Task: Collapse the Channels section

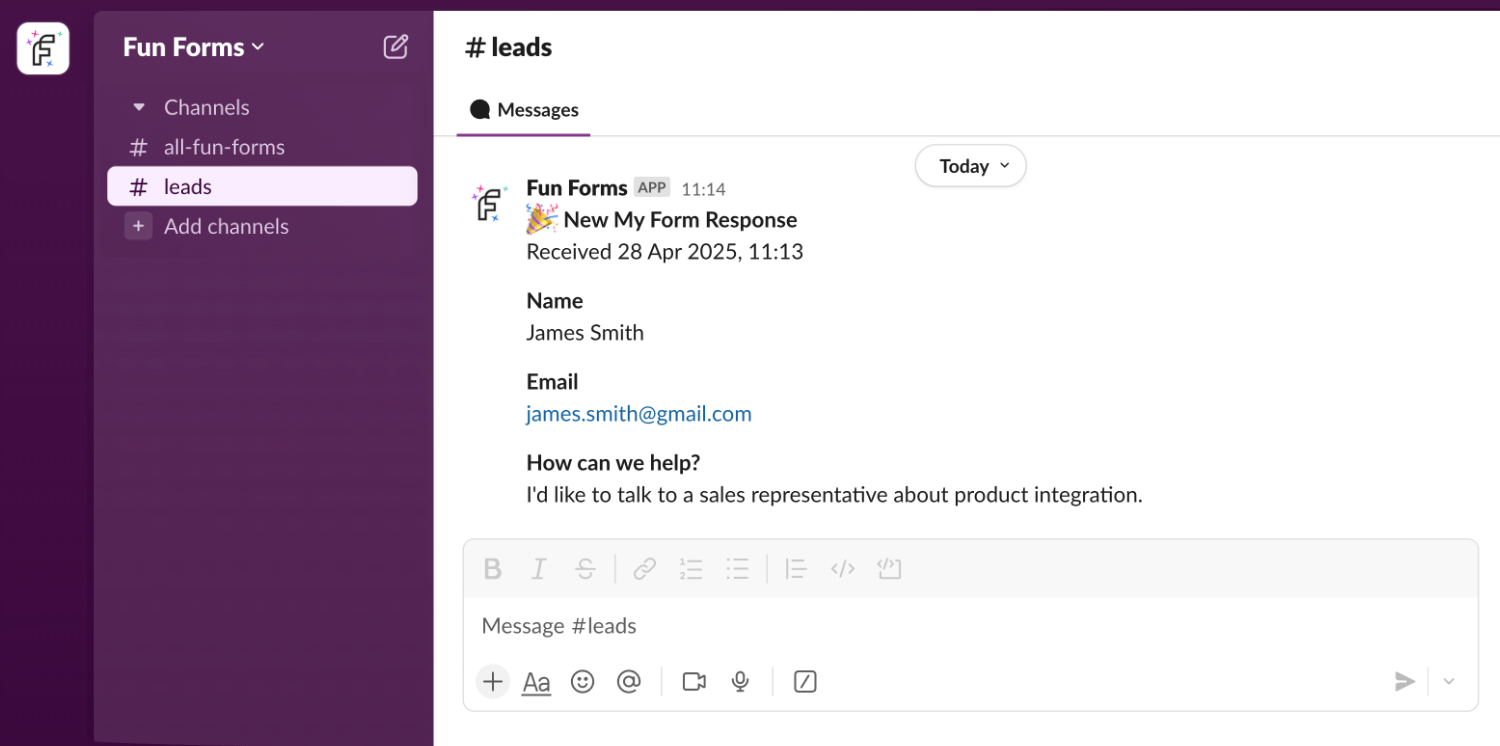Action: coord(139,107)
